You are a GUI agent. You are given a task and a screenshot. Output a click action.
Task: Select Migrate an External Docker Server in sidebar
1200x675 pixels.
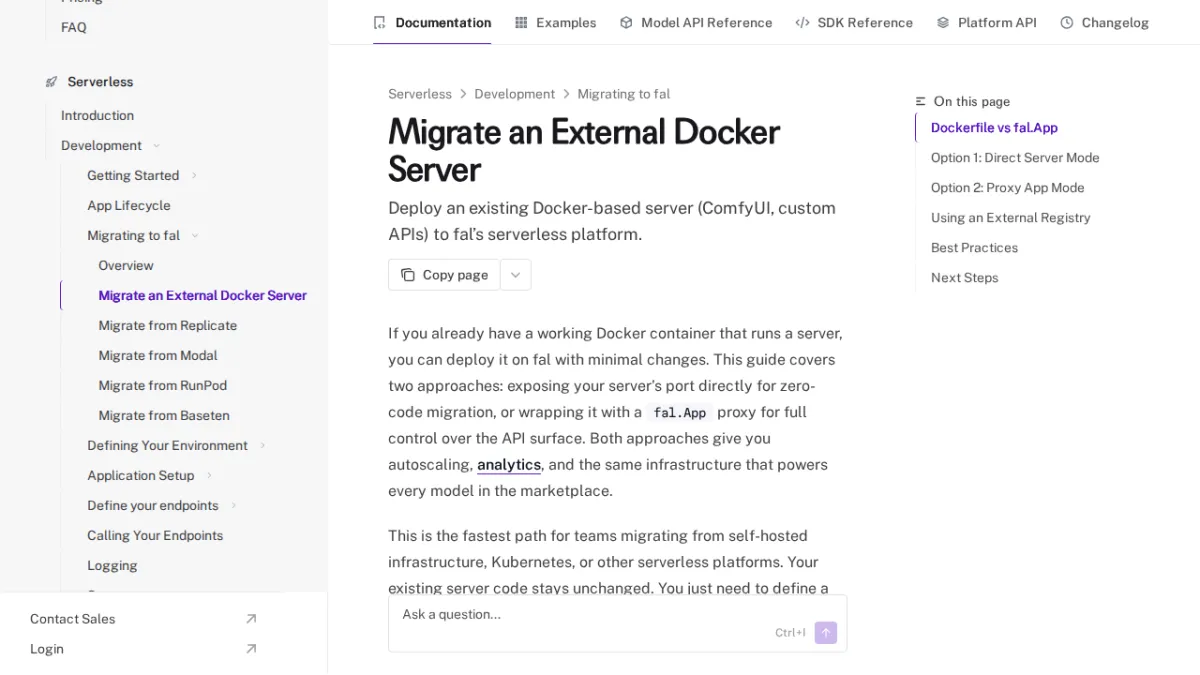pos(202,296)
